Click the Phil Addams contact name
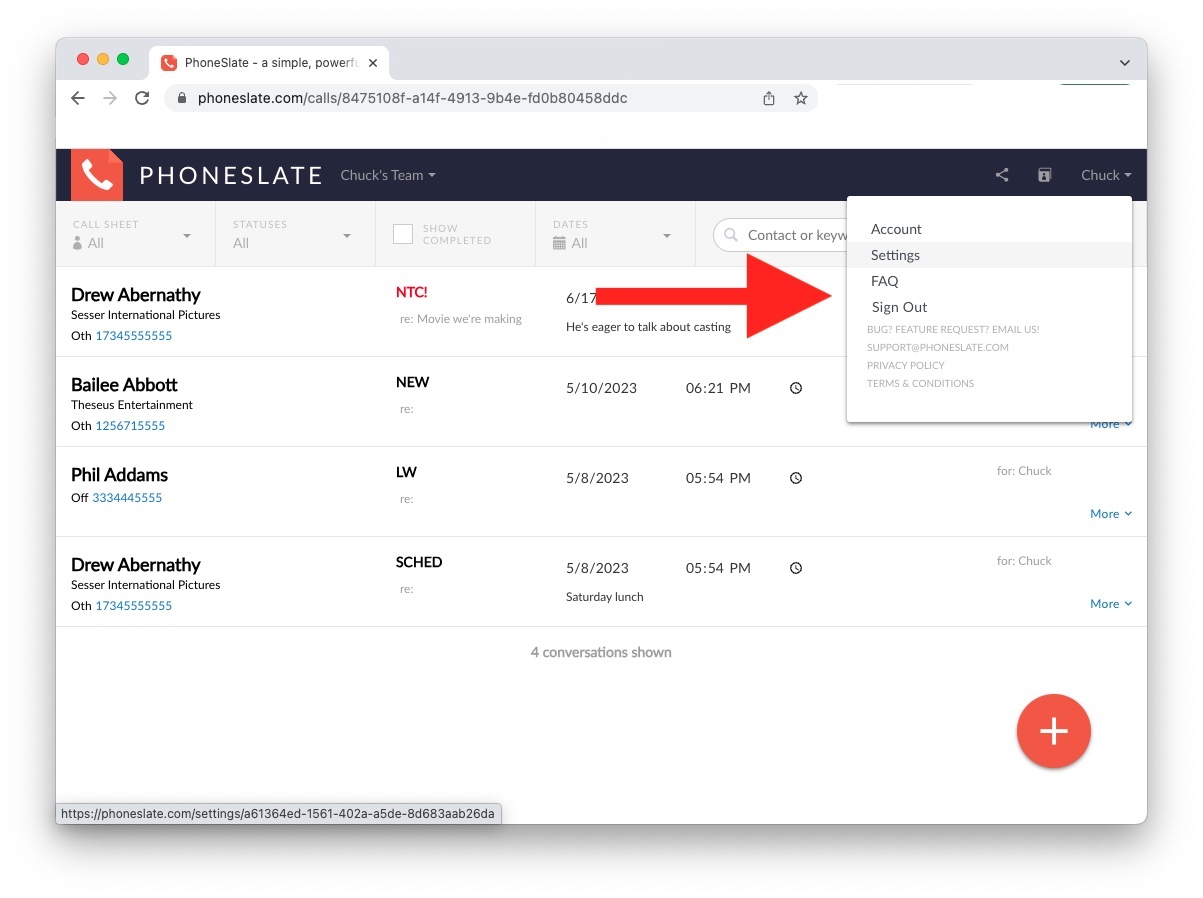Screen dimensions: 1203x898 119,475
